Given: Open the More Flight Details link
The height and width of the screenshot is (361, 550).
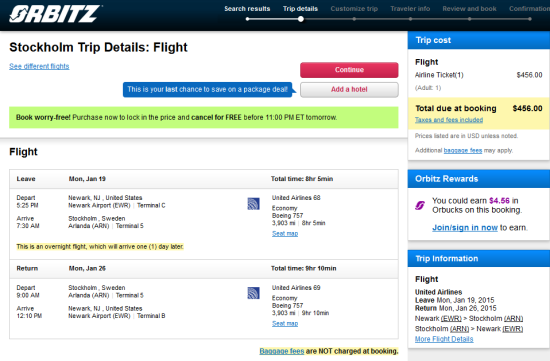Looking at the screenshot, I should 444,339.
